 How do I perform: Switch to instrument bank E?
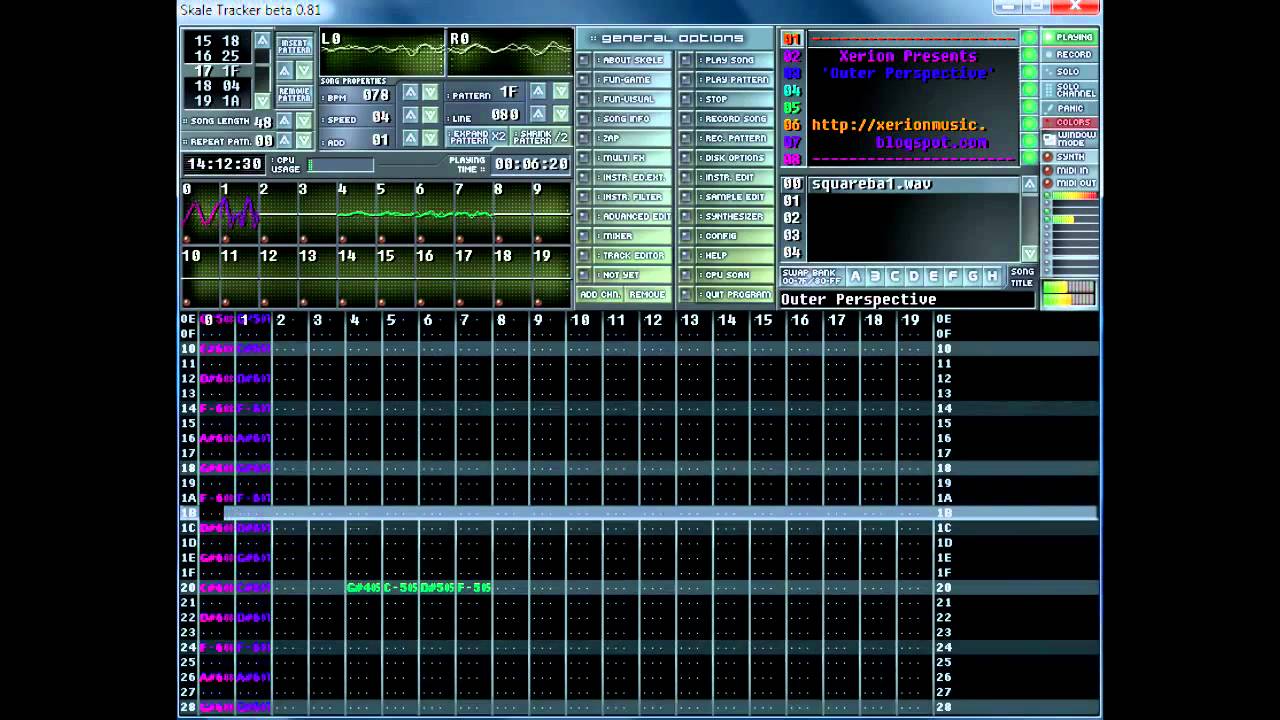pyautogui.click(x=933, y=276)
